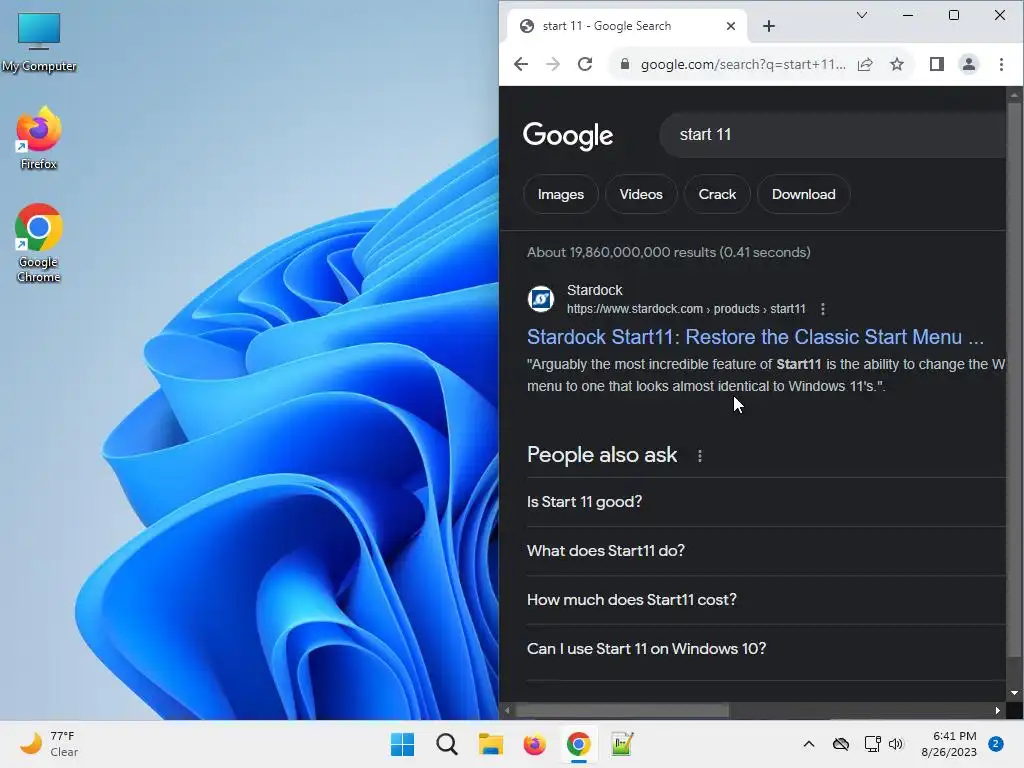Image resolution: width=1024 pixels, height=768 pixels.
Task: Click the vertical scrollbar down arrow
Action: [1014, 693]
